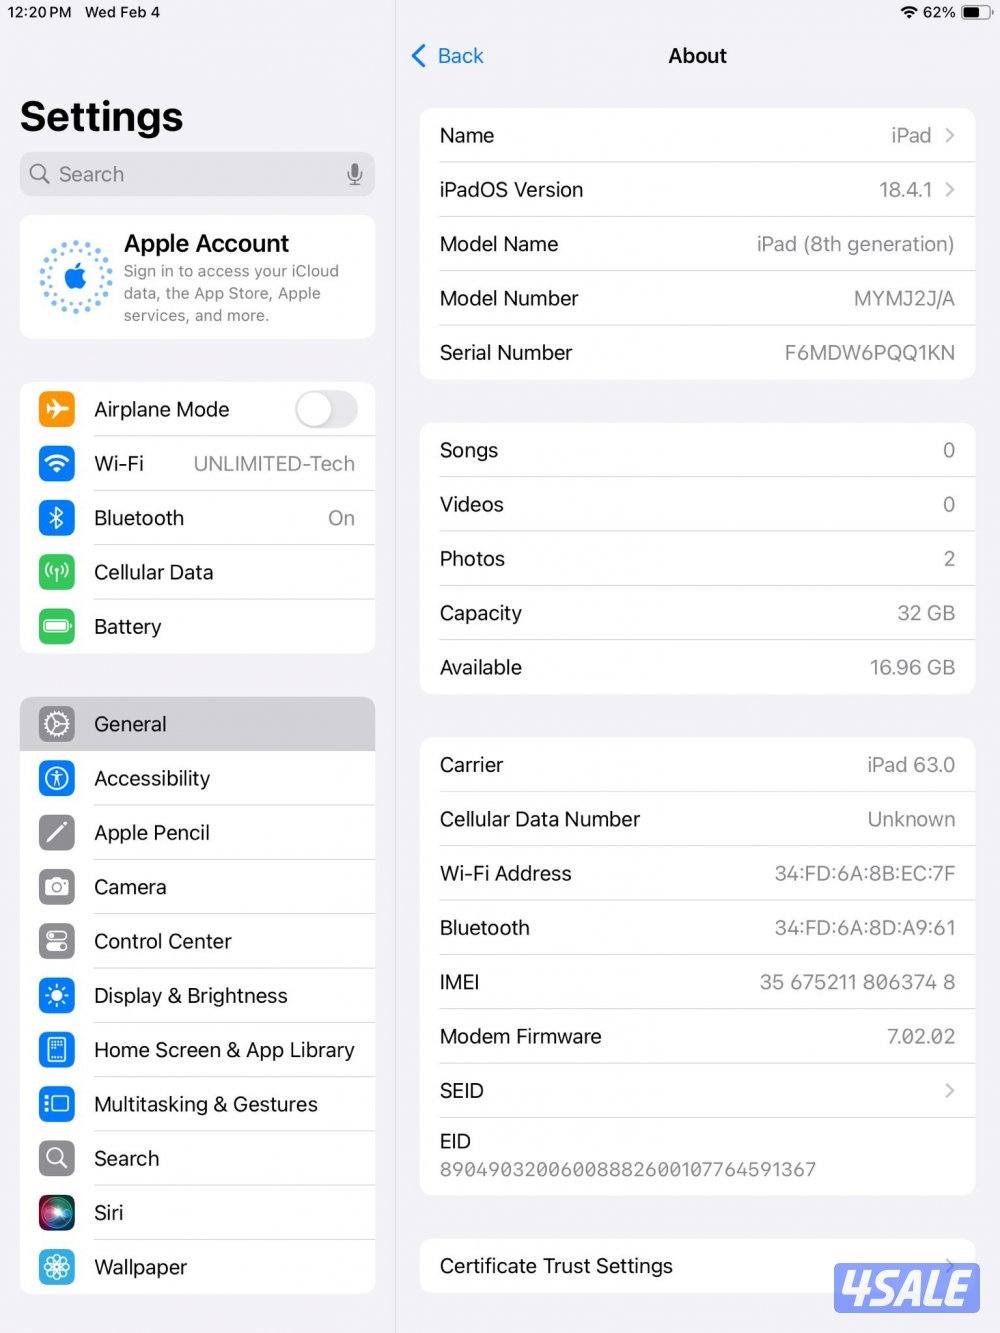Image resolution: width=1000 pixels, height=1333 pixels.
Task: Expand Certificate Trust Settings
Action: [697, 1265]
